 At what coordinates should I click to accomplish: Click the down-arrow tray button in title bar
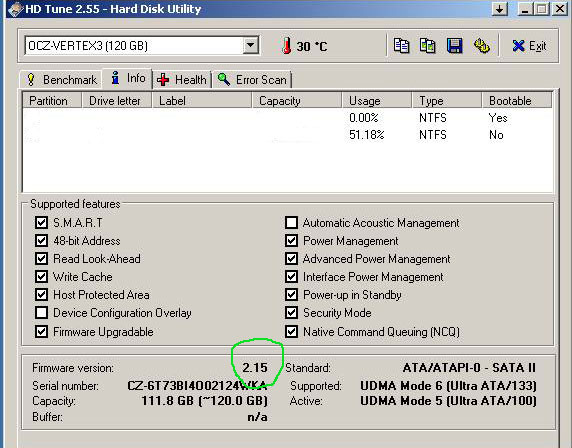pos(499,9)
